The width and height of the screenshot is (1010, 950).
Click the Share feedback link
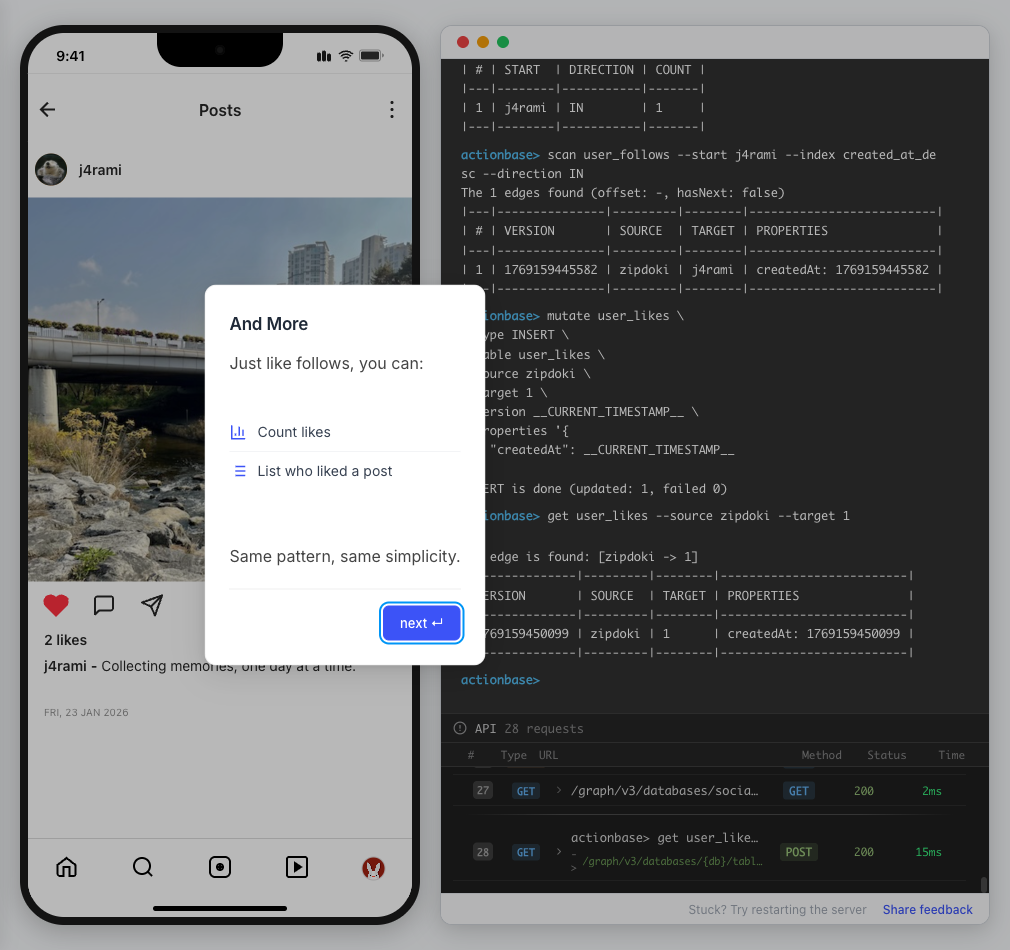(927, 909)
